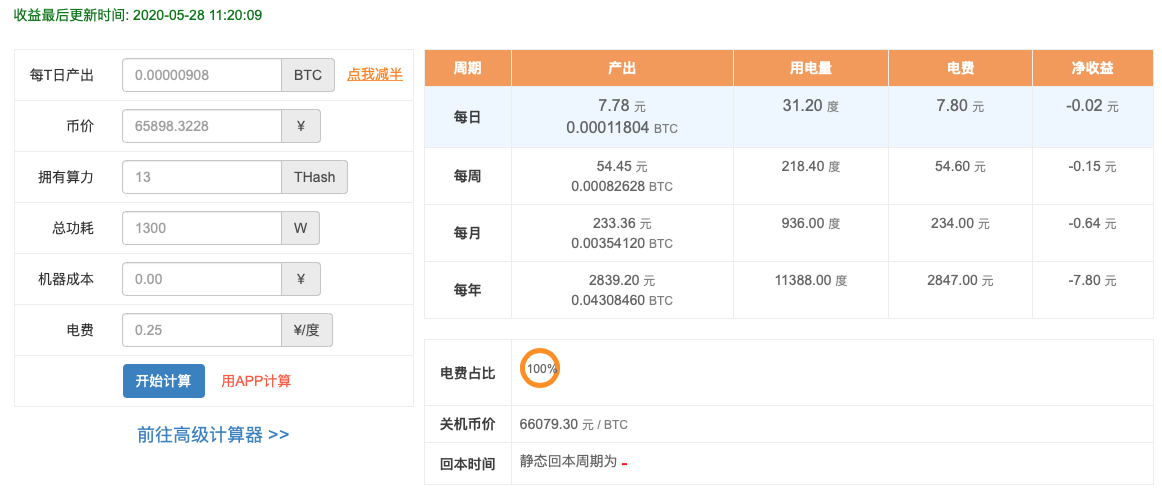The height and width of the screenshot is (491, 1162).
Task: Click the ¥/度 unit addon
Action: (x=308, y=330)
